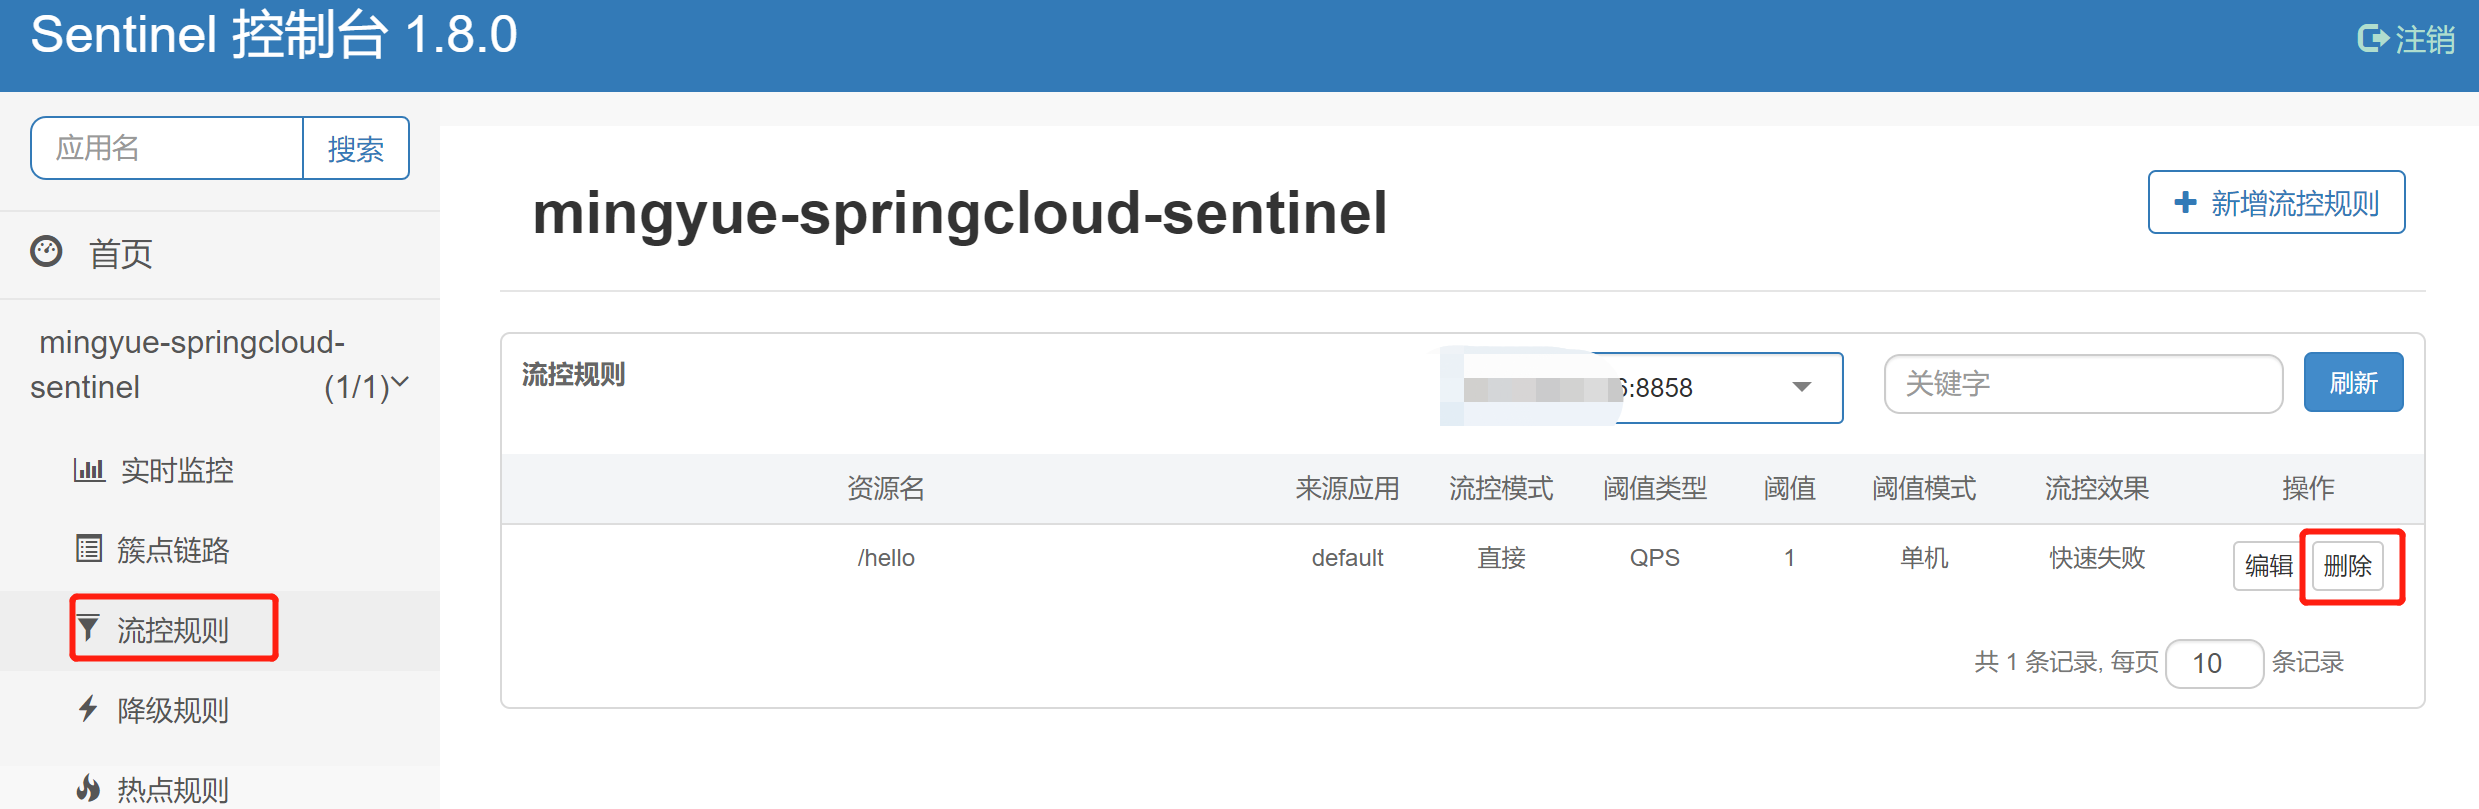Click the plus icon on 新增流控规则
Viewport: 2479px width, 809px height.
(2186, 202)
